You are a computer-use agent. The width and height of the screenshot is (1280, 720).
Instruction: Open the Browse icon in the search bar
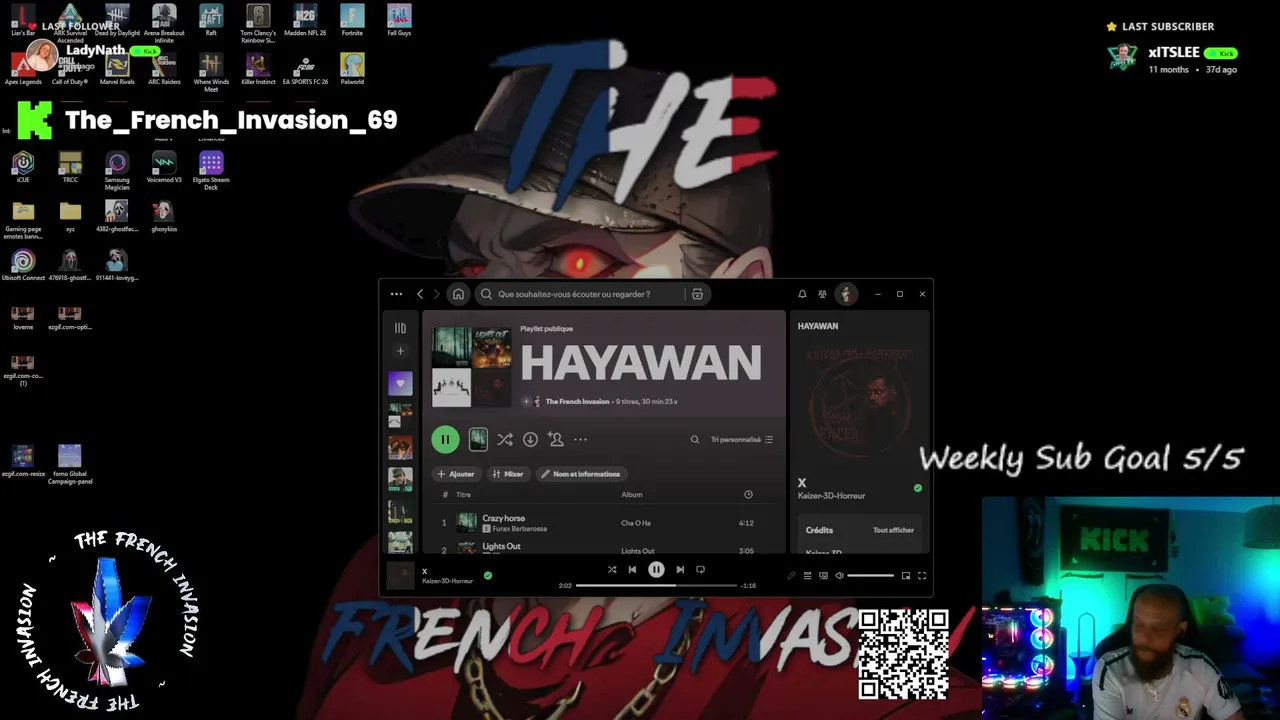697,294
